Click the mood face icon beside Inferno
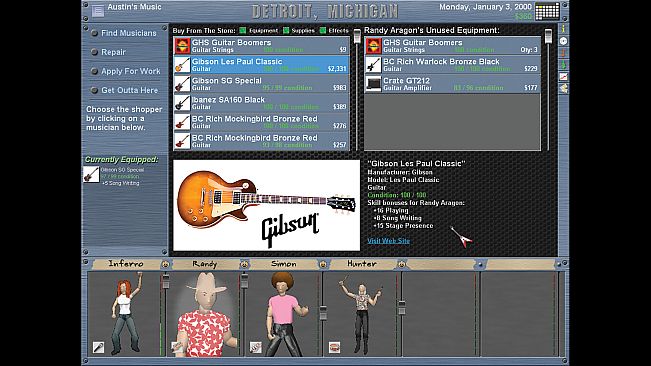 coord(165,264)
